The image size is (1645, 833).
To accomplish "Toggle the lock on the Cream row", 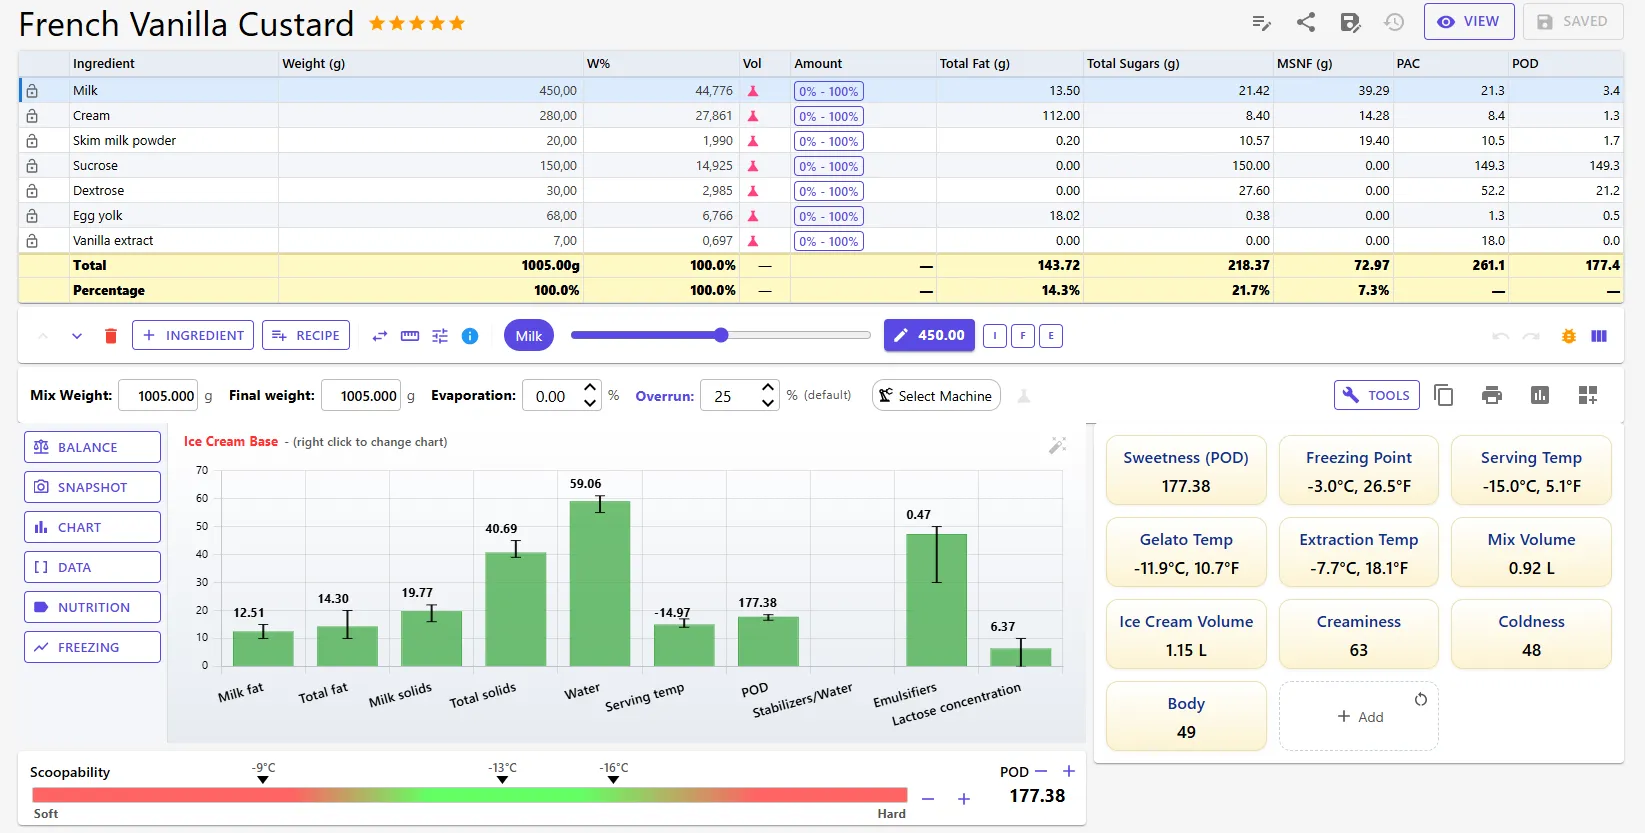I will pyautogui.click(x=32, y=116).
